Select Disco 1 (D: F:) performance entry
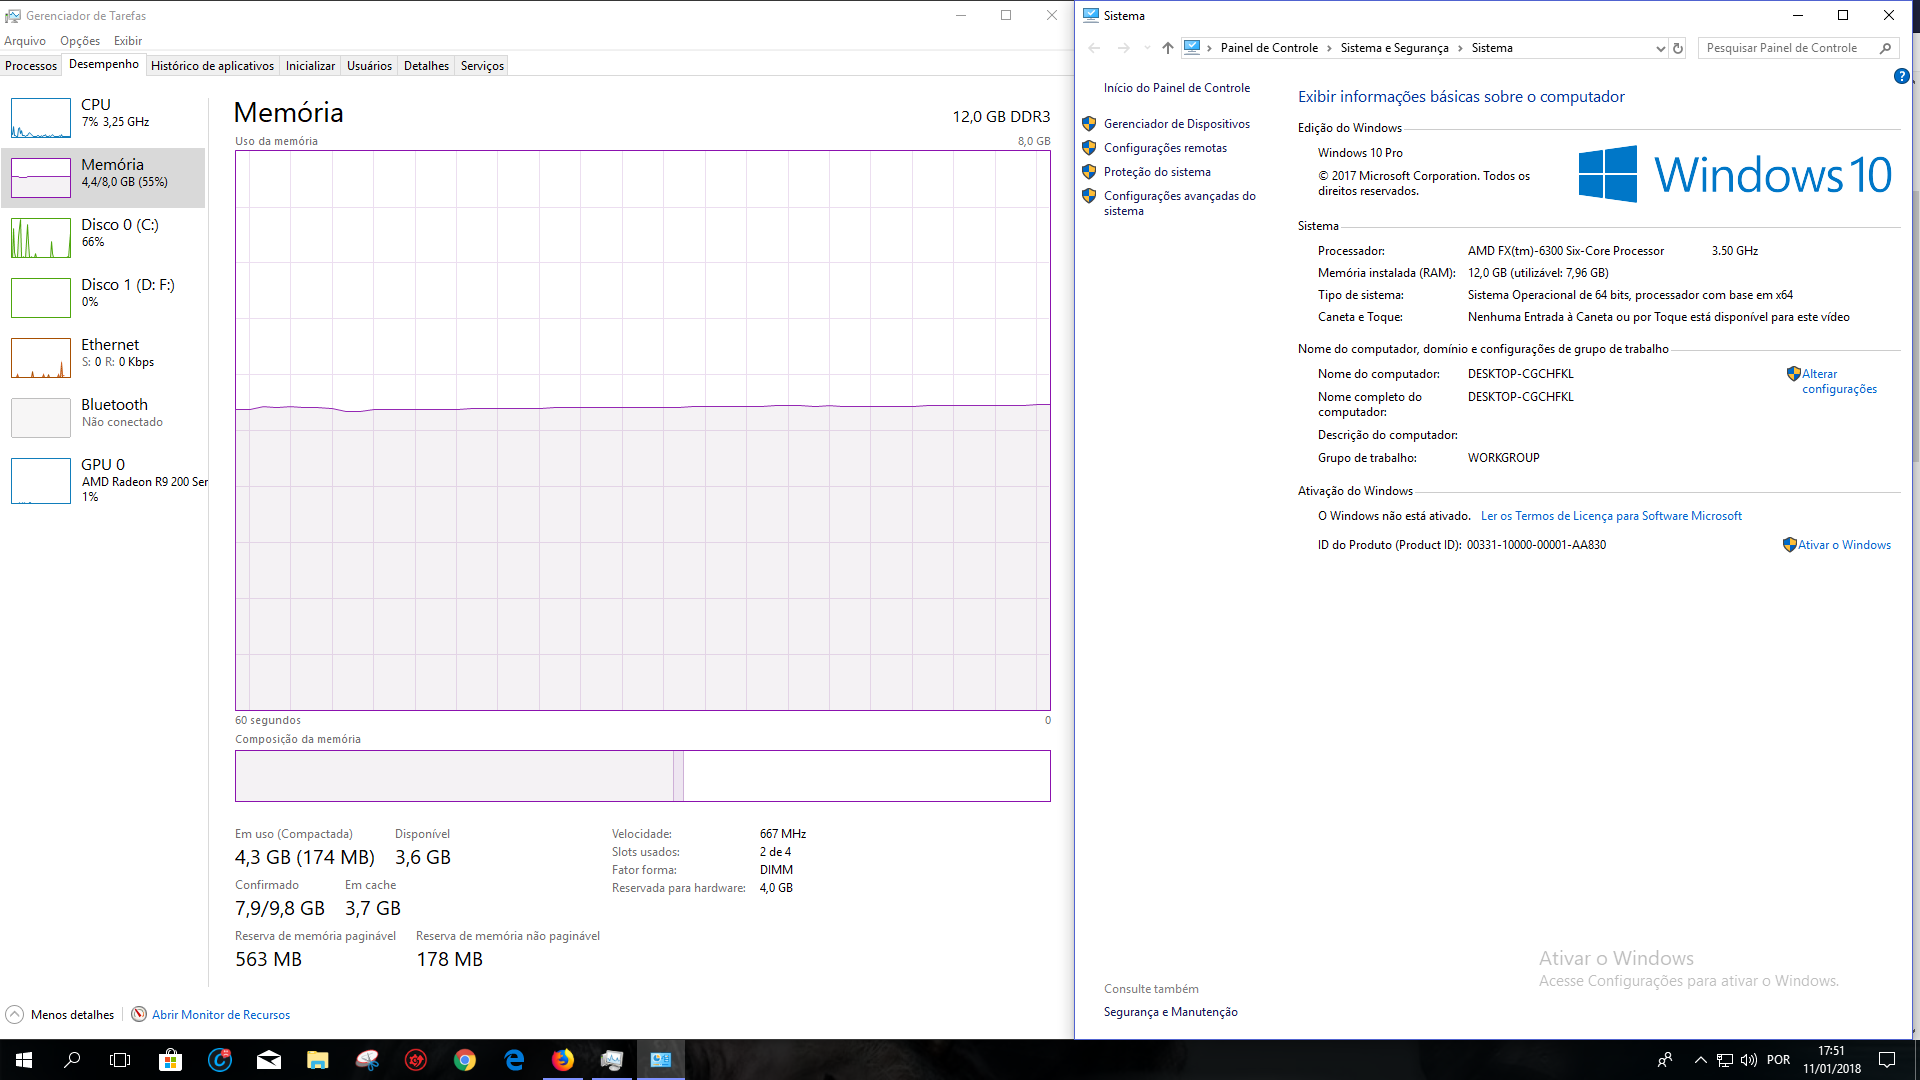1920x1080 pixels. (x=104, y=298)
